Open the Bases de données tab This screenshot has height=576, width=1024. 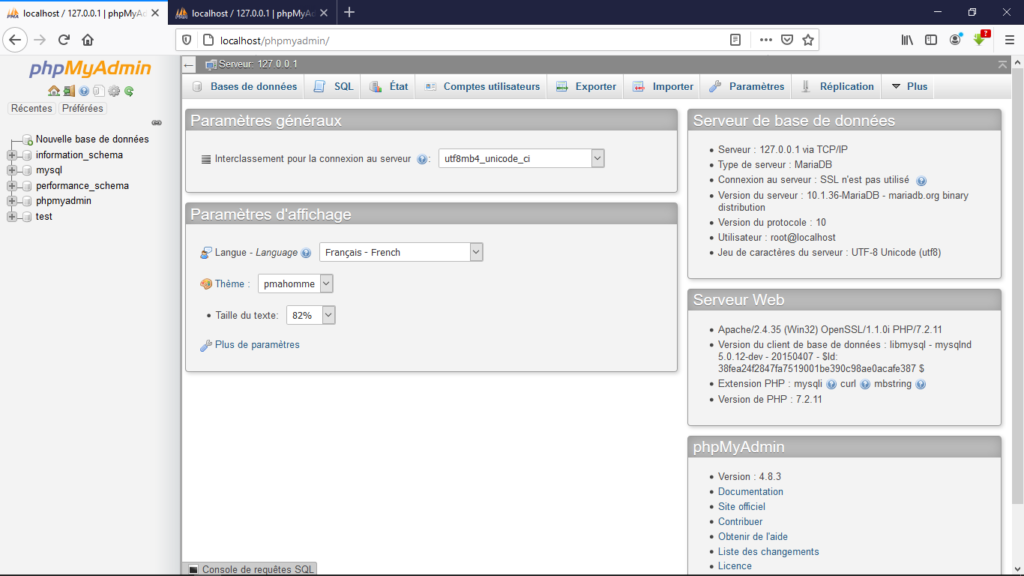pyautogui.click(x=245, y=86)
